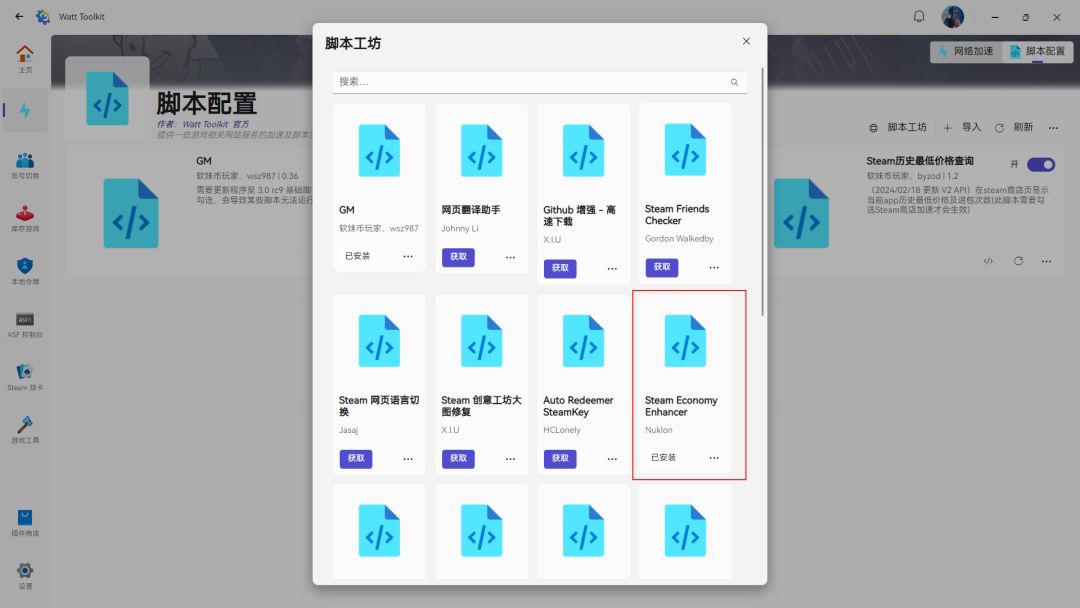Click the dialog vertical scrollbar
Viewport: 1080px width, 608px height.
pos(762,191)
